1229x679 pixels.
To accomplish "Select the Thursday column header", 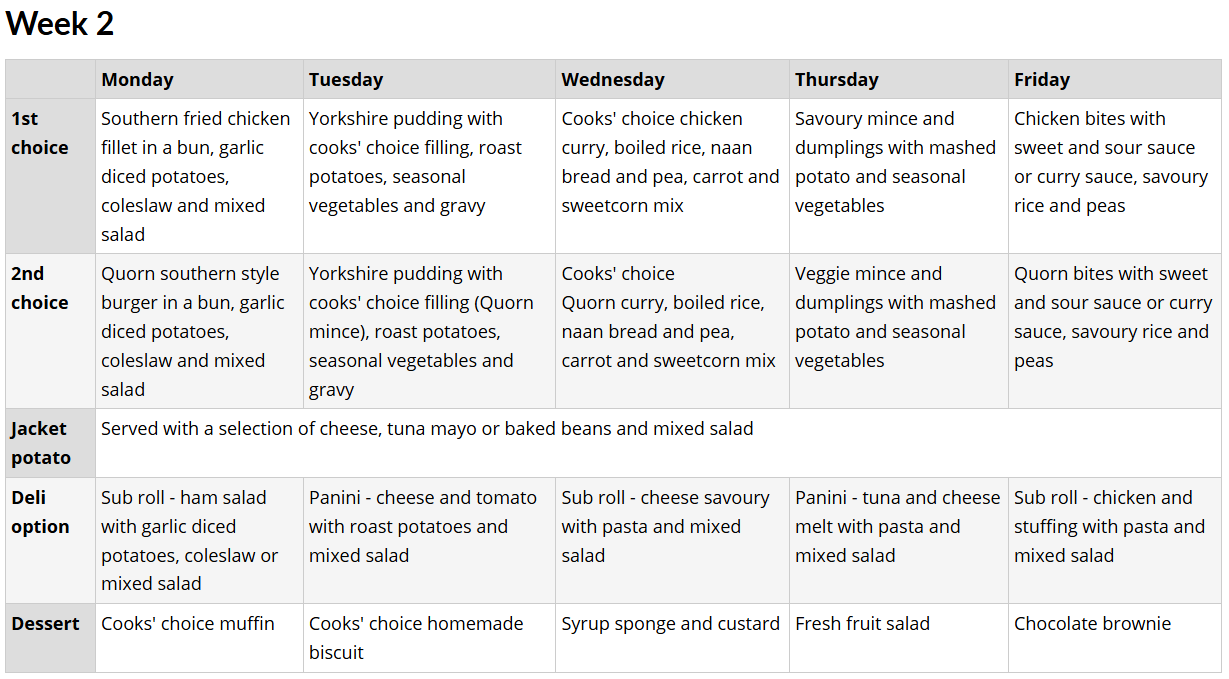I will pyautogui.click(x=899, y=79).
